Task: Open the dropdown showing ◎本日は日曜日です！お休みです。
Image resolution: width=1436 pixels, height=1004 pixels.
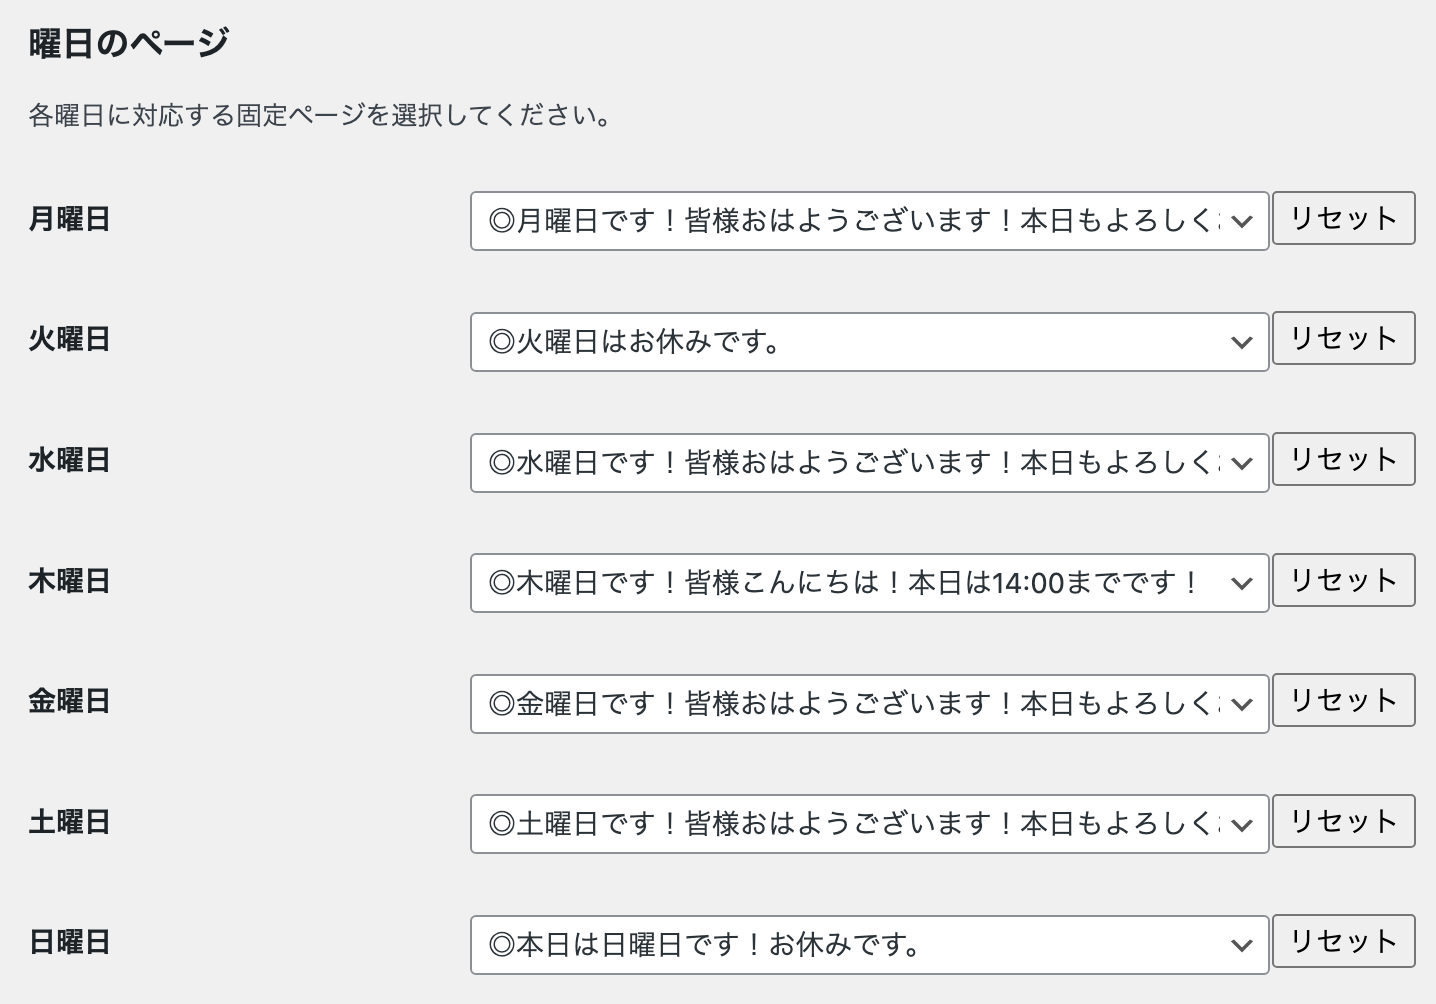Action: [x=869, y=945]
